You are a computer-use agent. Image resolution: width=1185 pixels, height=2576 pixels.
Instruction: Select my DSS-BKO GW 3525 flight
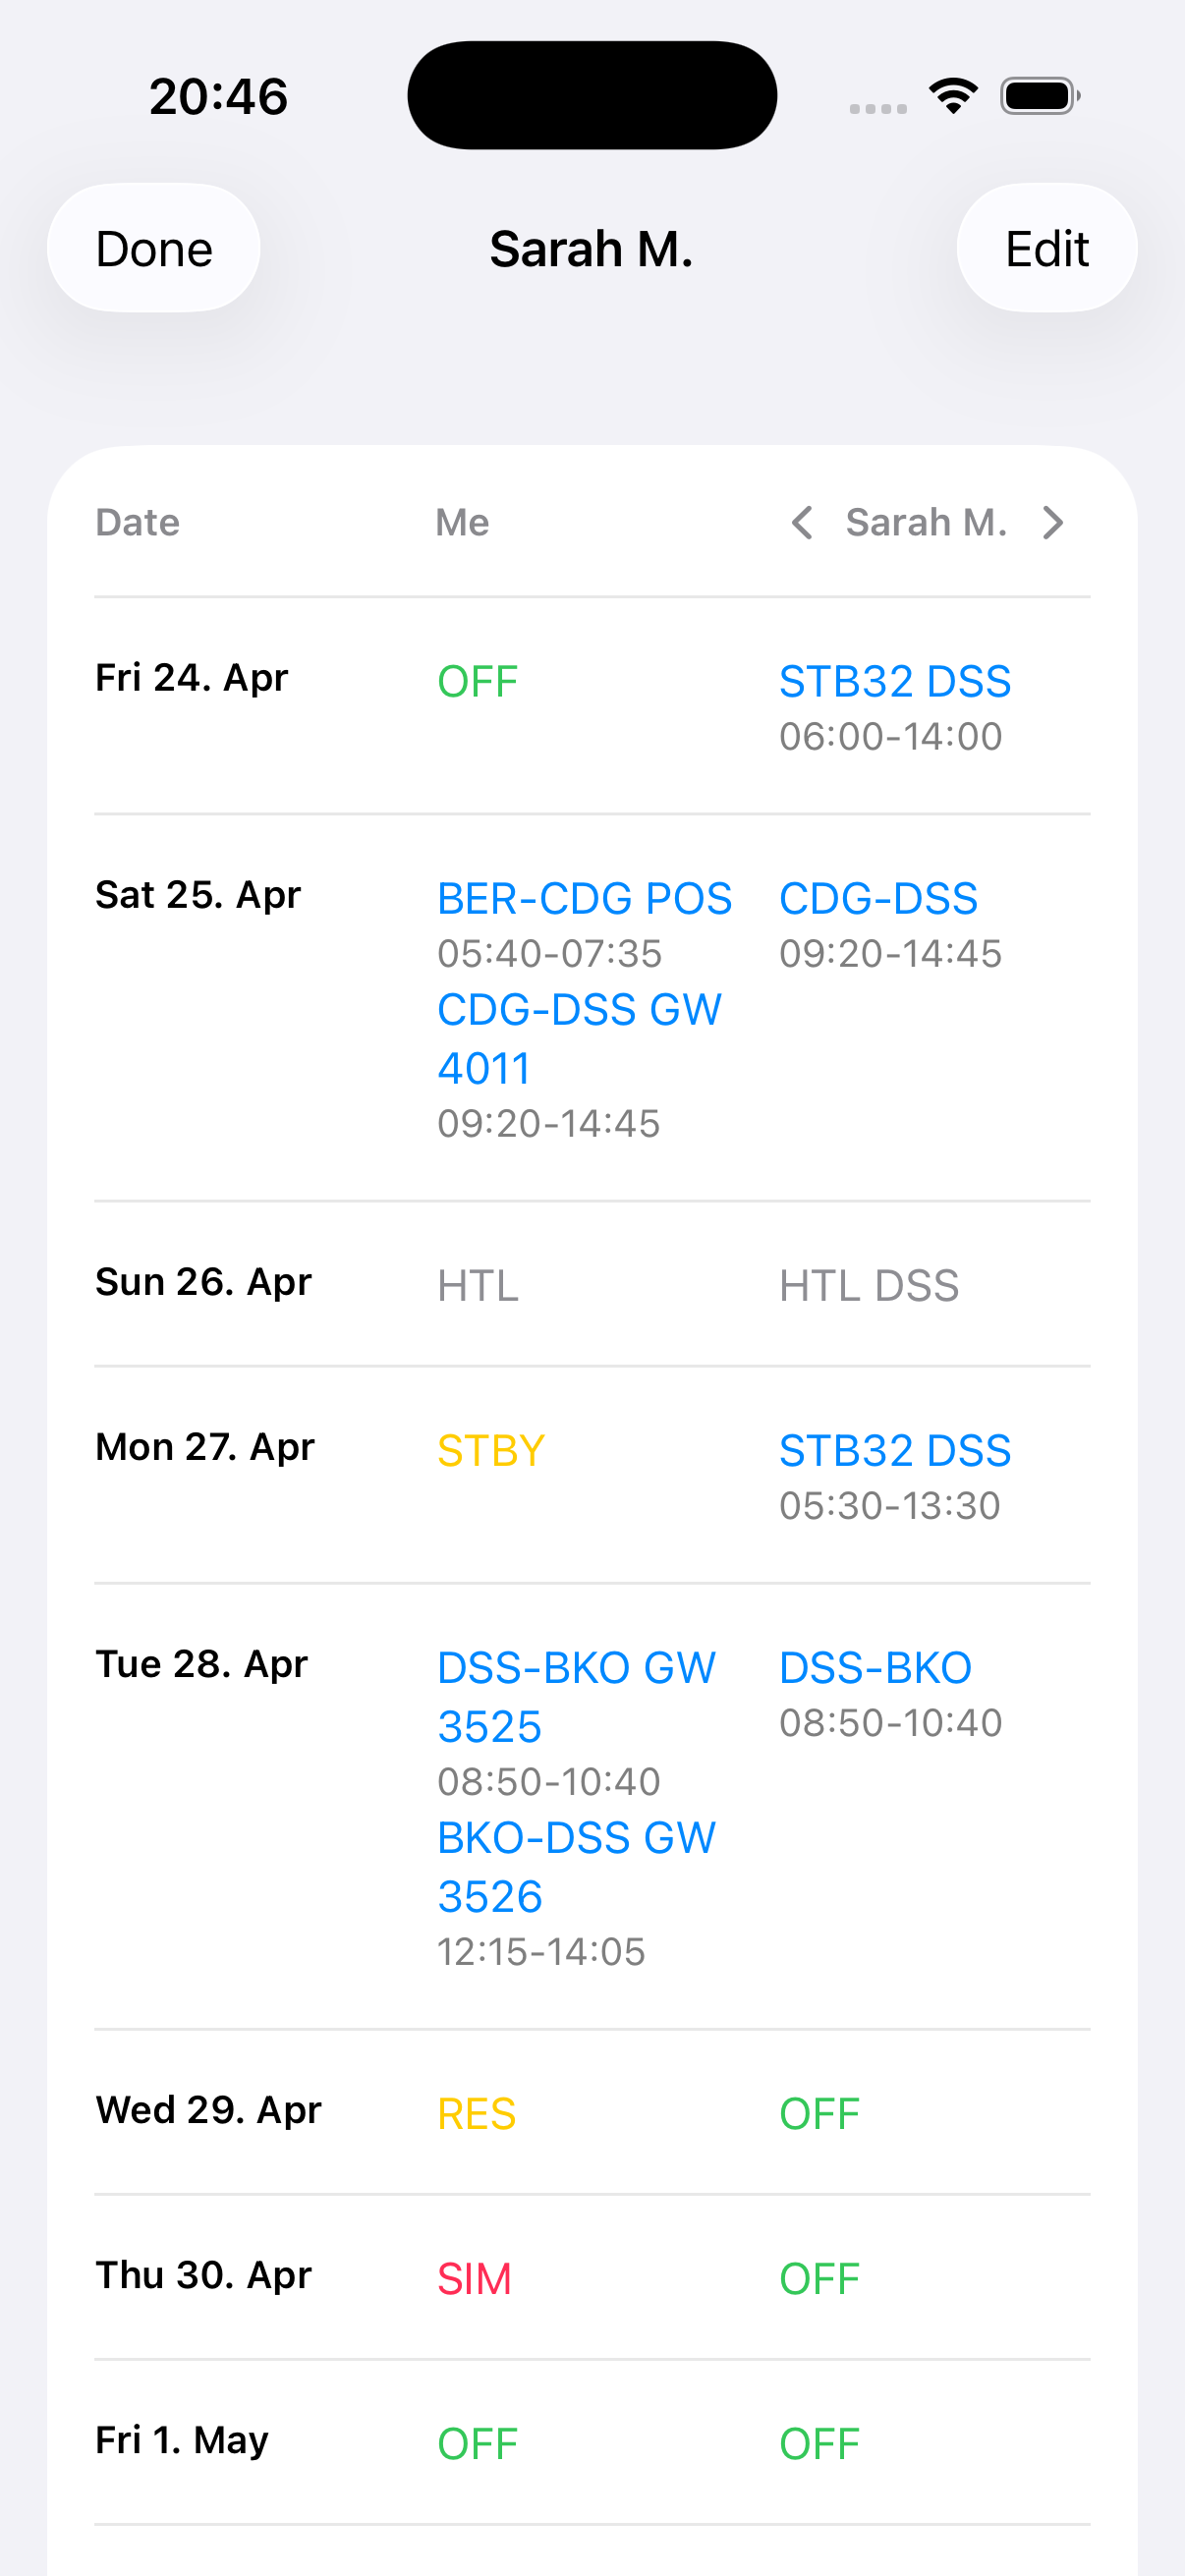(576, 1696)
